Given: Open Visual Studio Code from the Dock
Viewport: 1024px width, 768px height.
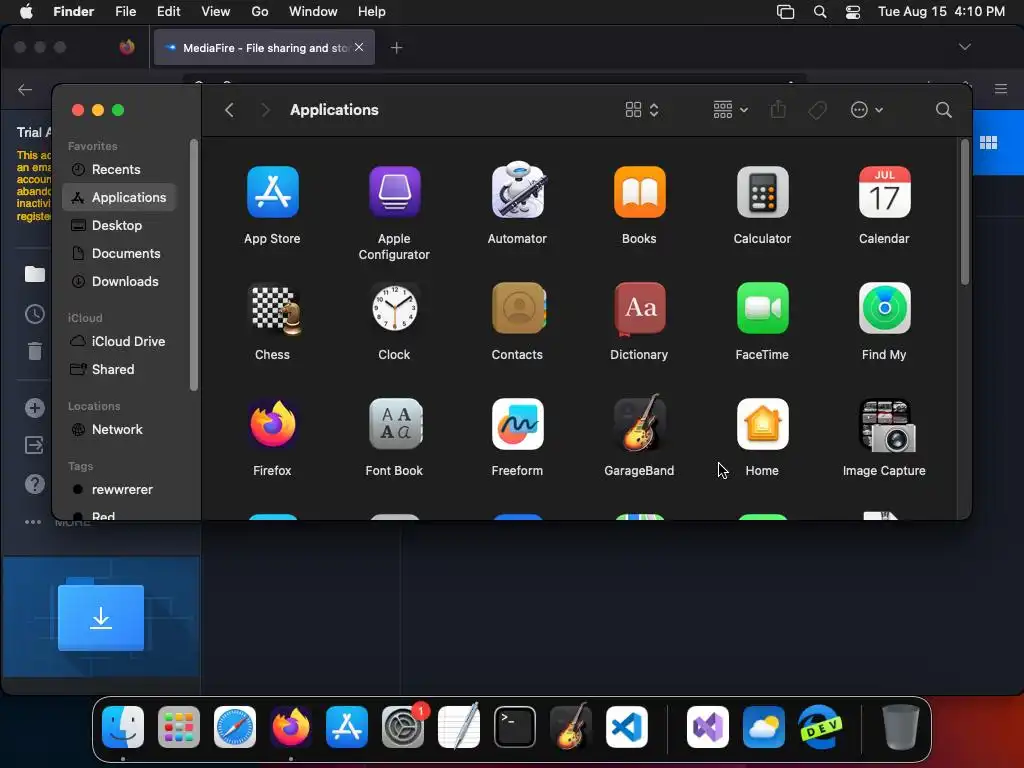Looking at the screenshot, I should coord(626,726).
